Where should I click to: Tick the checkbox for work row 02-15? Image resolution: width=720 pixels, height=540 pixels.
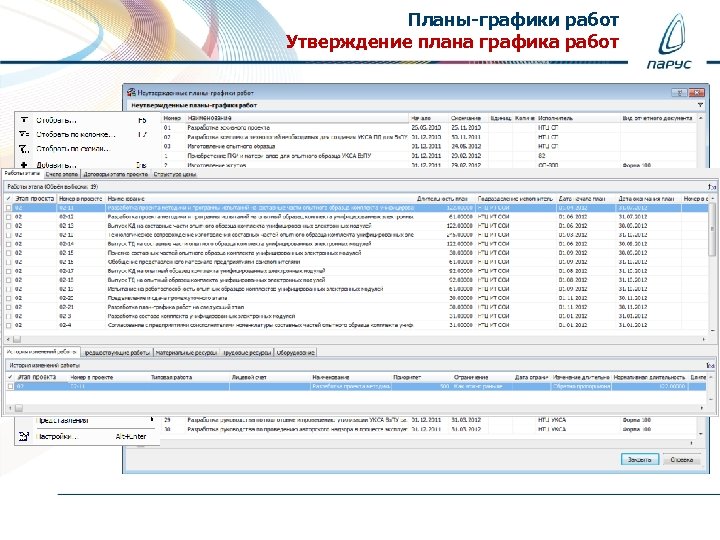9,253
